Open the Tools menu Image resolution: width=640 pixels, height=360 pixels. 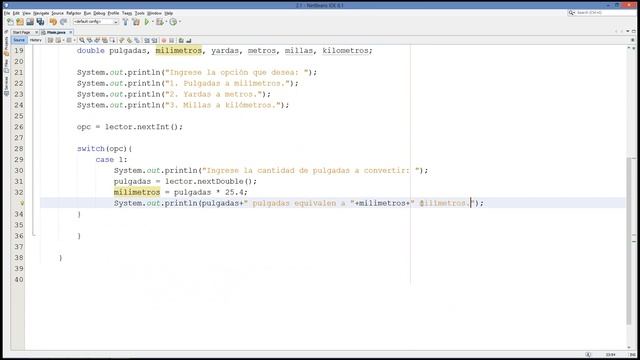tap(140, 13)
